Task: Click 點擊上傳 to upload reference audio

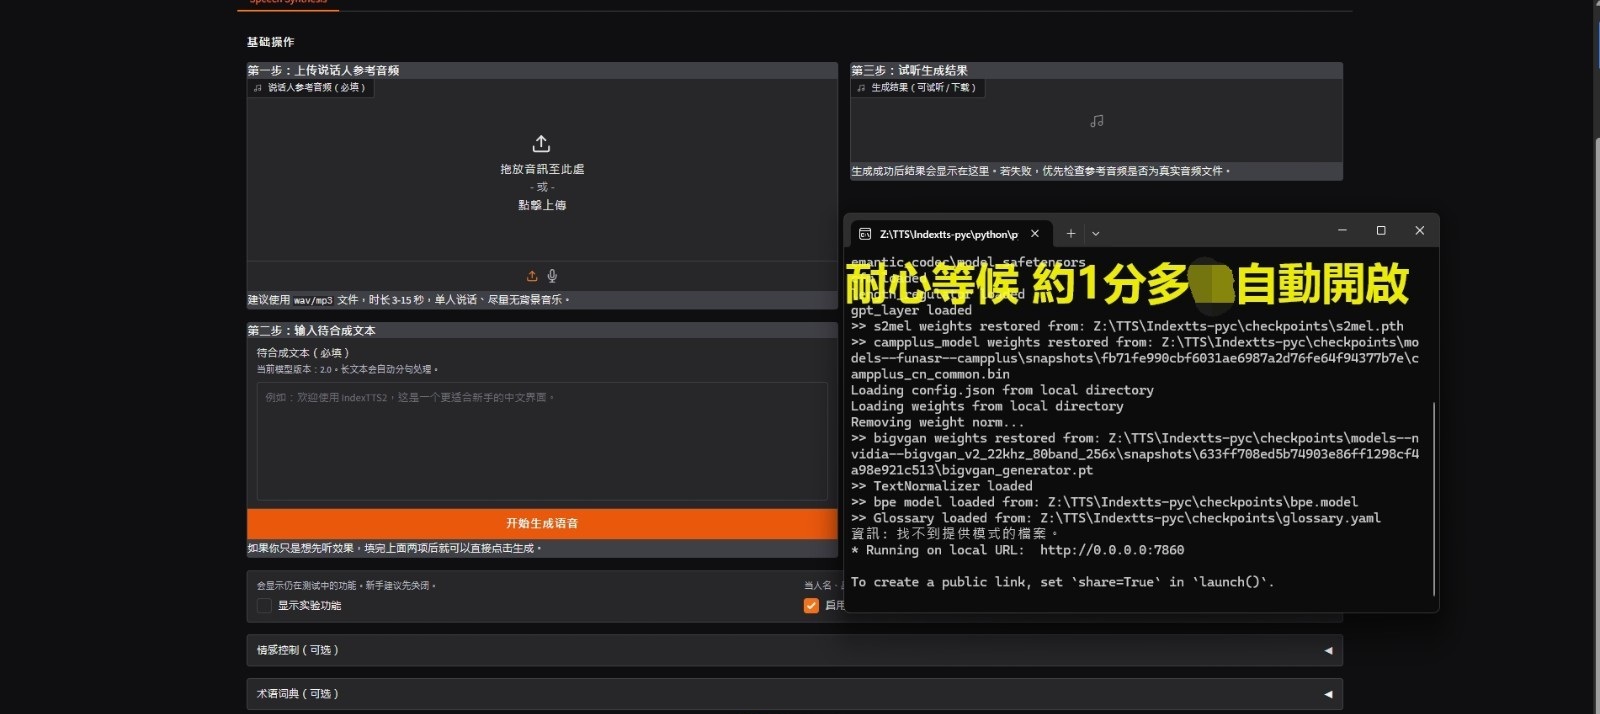Action: [x=541, y=205]
